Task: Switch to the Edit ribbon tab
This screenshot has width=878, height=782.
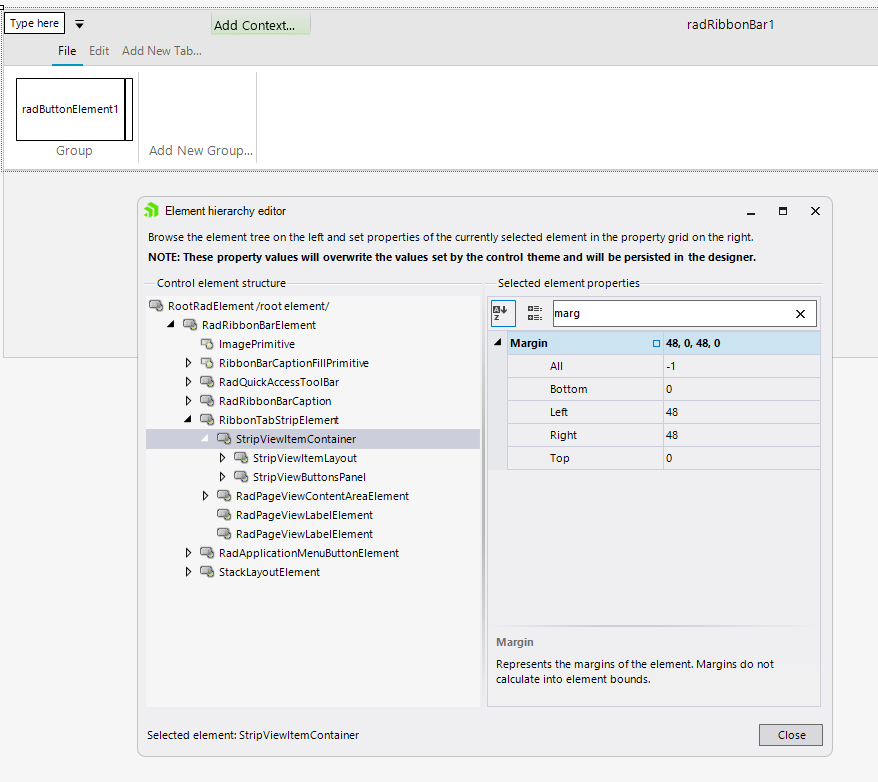Action: click(x=99, y=51)
